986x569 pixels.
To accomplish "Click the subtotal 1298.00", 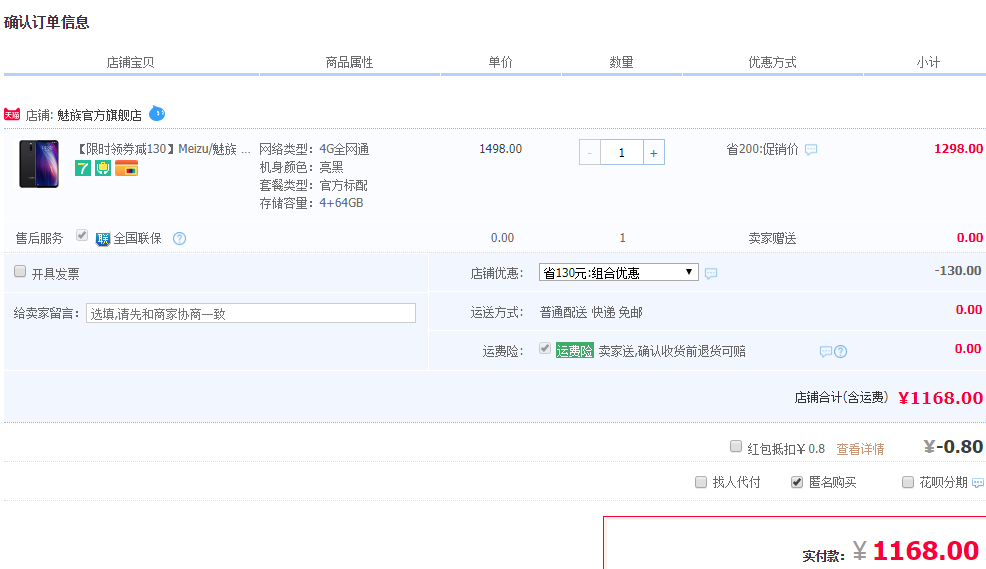I will click(x=958, y=149).
